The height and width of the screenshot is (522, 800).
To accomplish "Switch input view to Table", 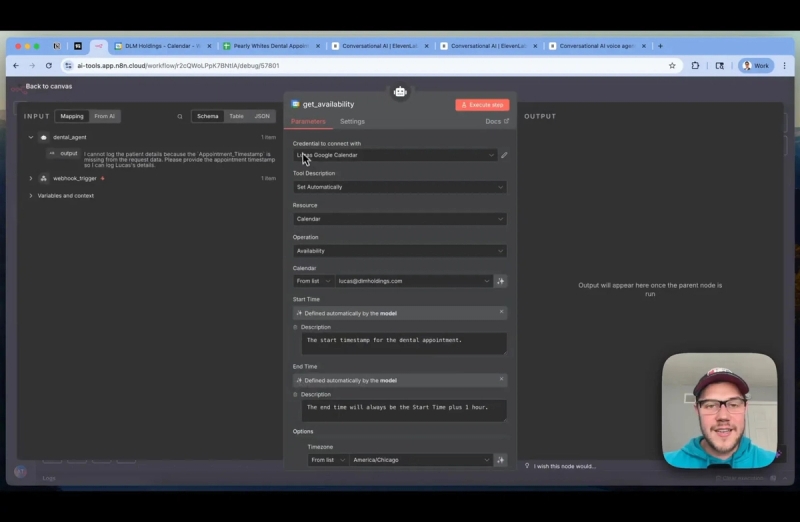I will coord(236,116).
